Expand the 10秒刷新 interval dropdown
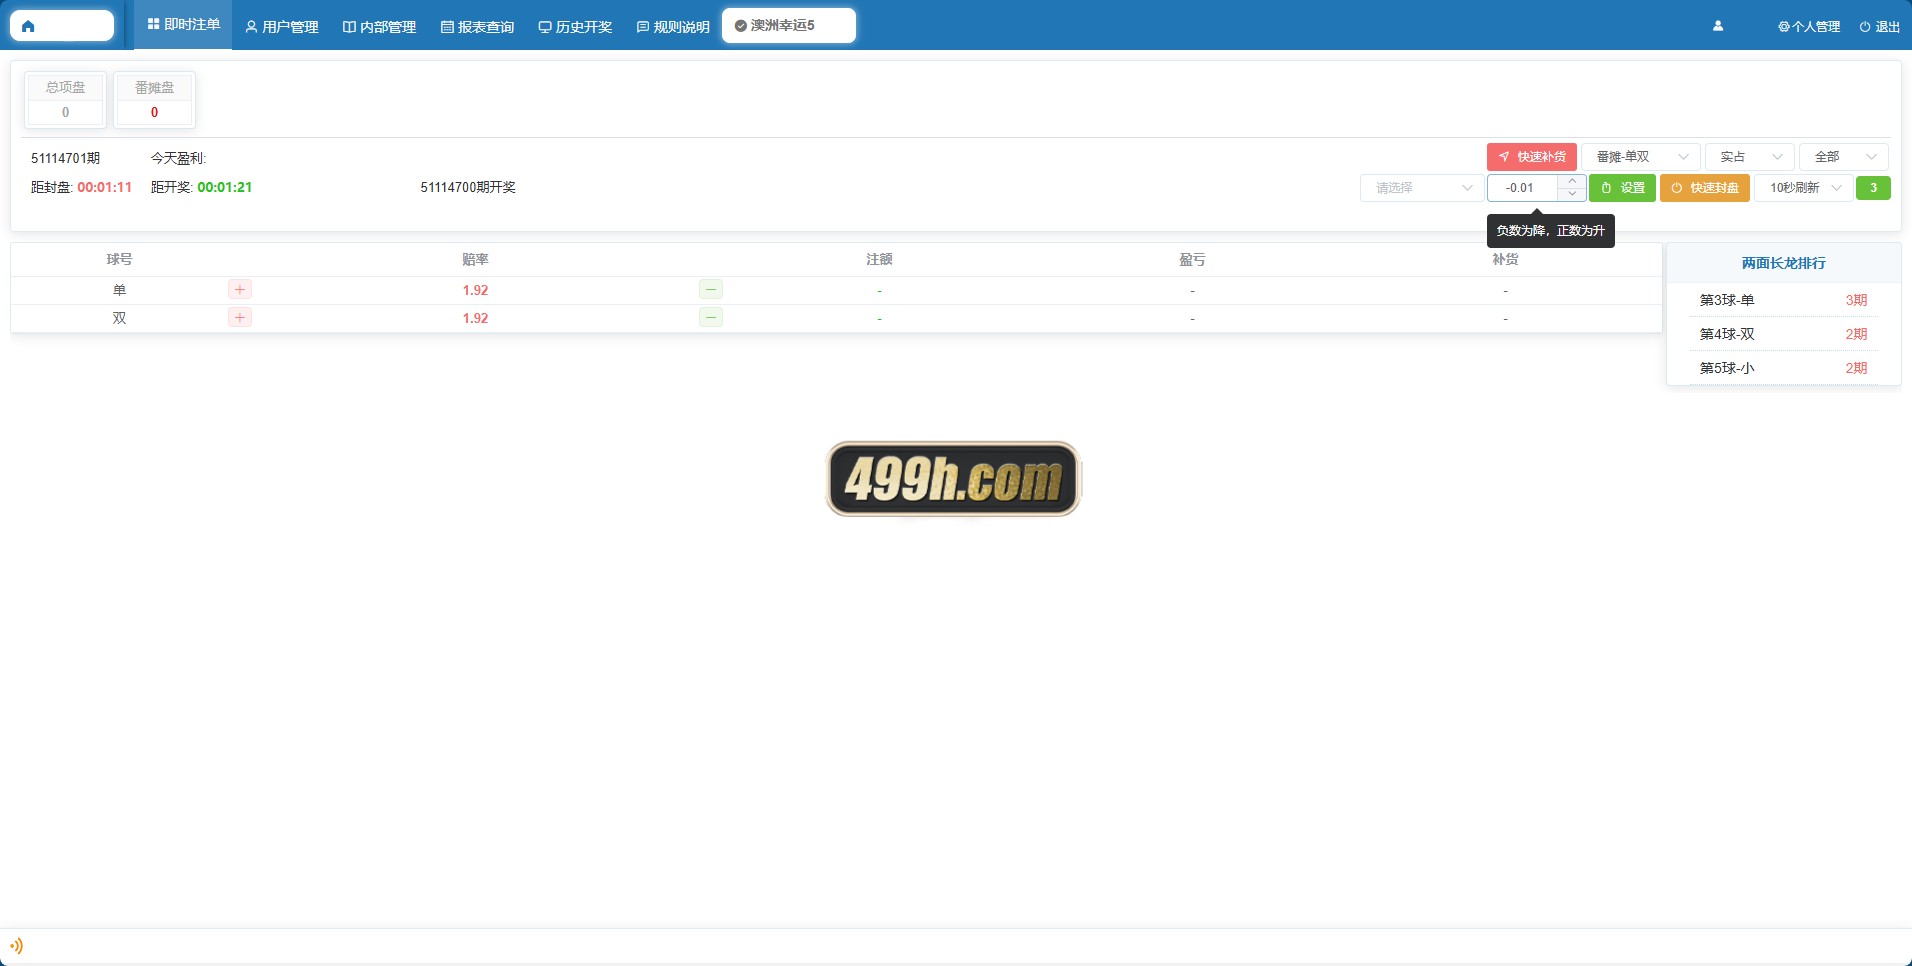The image size is (1912, 966). tap(1804, 188)
